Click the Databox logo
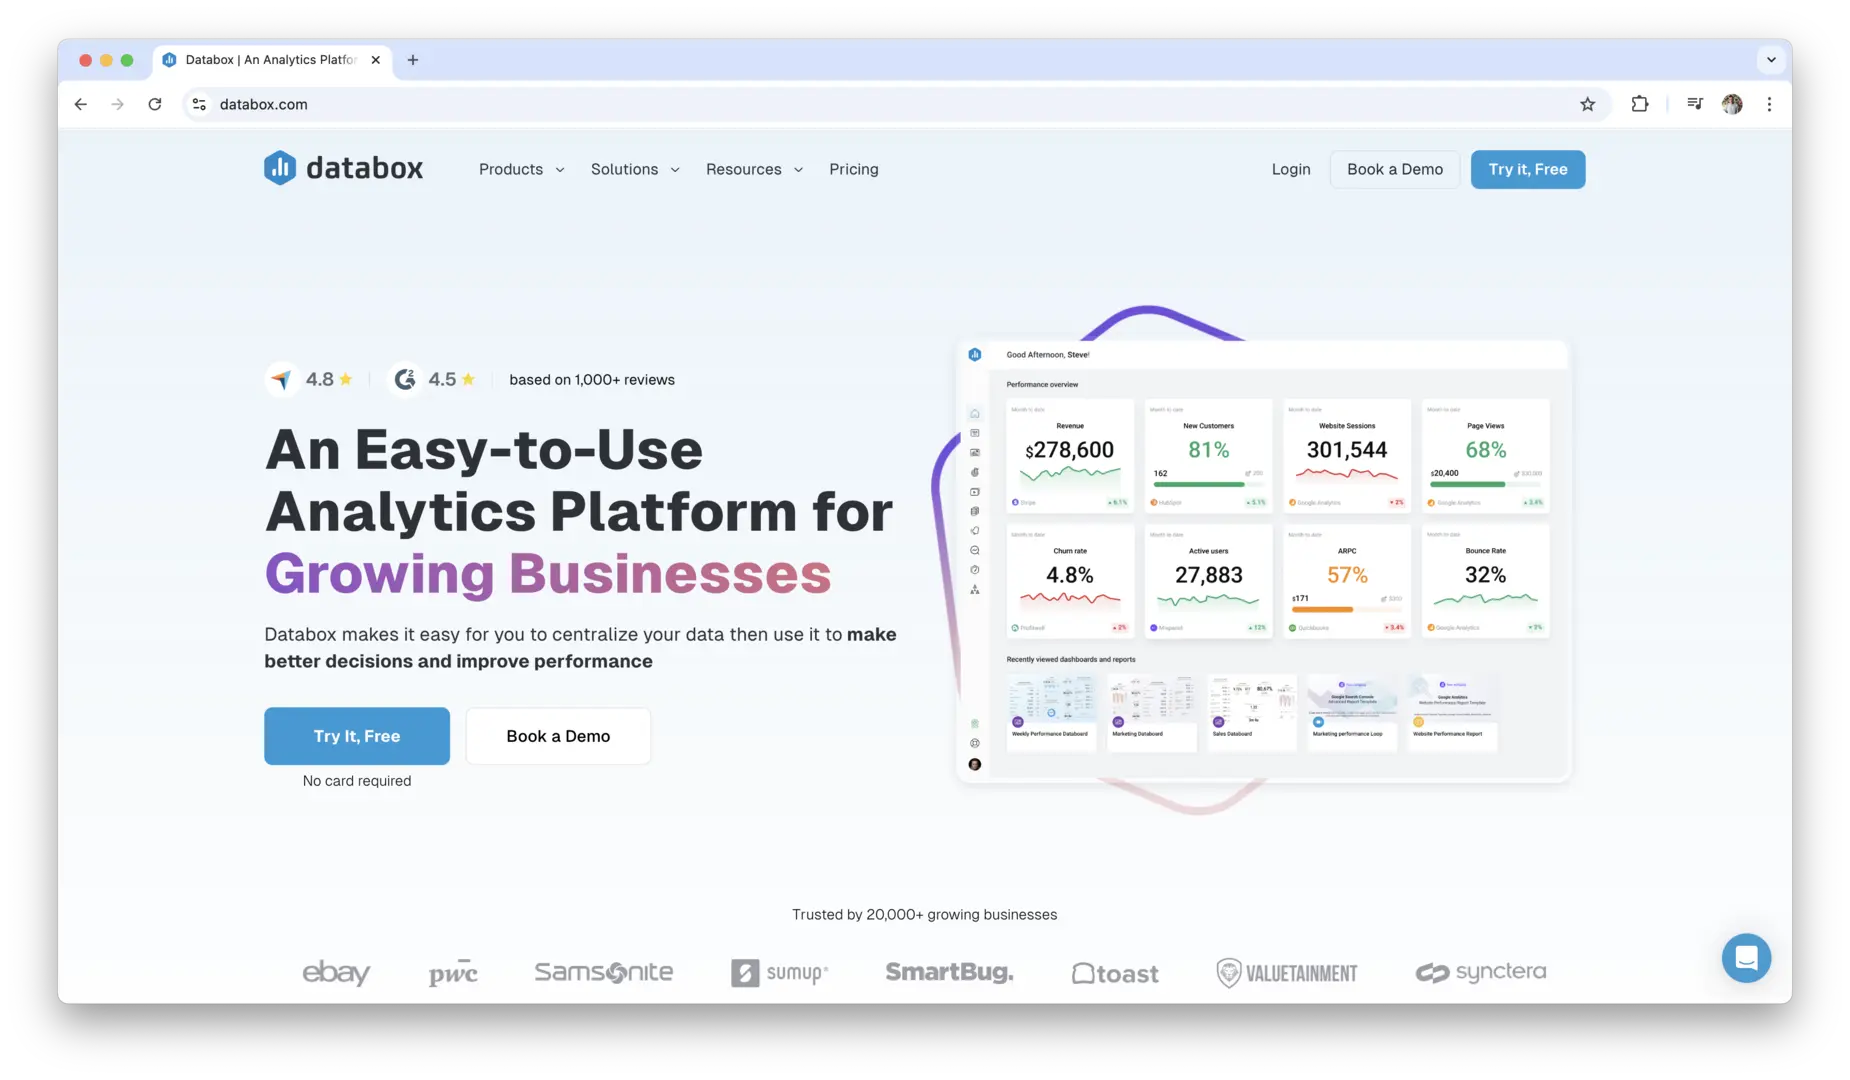The image size is (1850, 1080). click(x=343, y=168)
